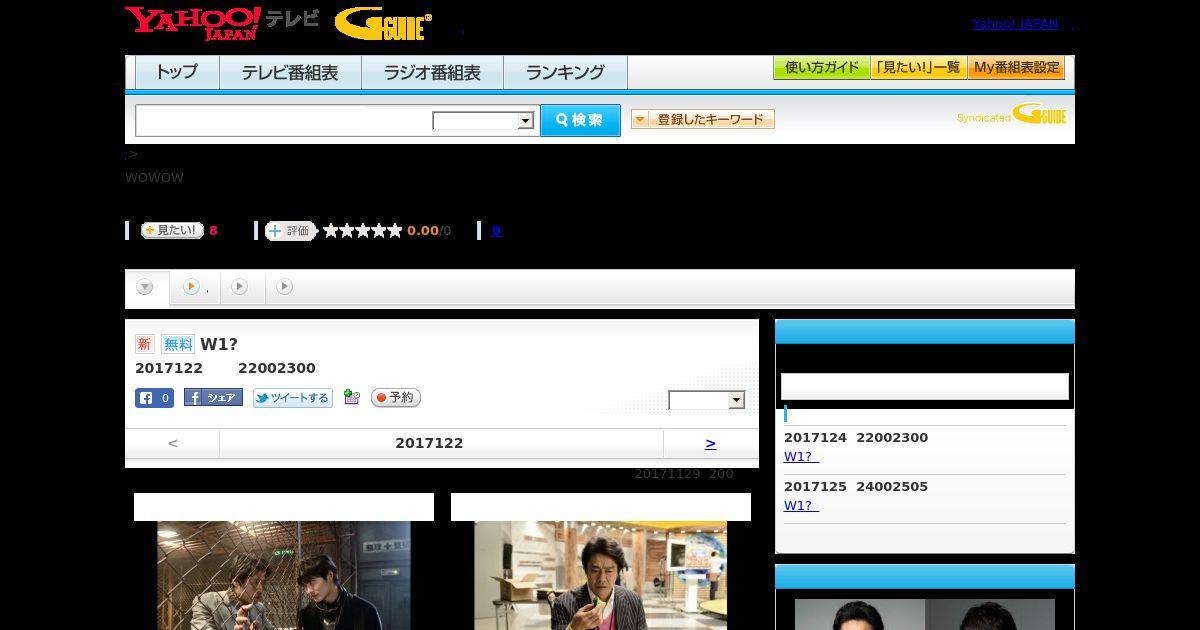This screenshot has height=630, width=1200.
Task: Open the search category dropdown
Action: click(x=483, y=121)
